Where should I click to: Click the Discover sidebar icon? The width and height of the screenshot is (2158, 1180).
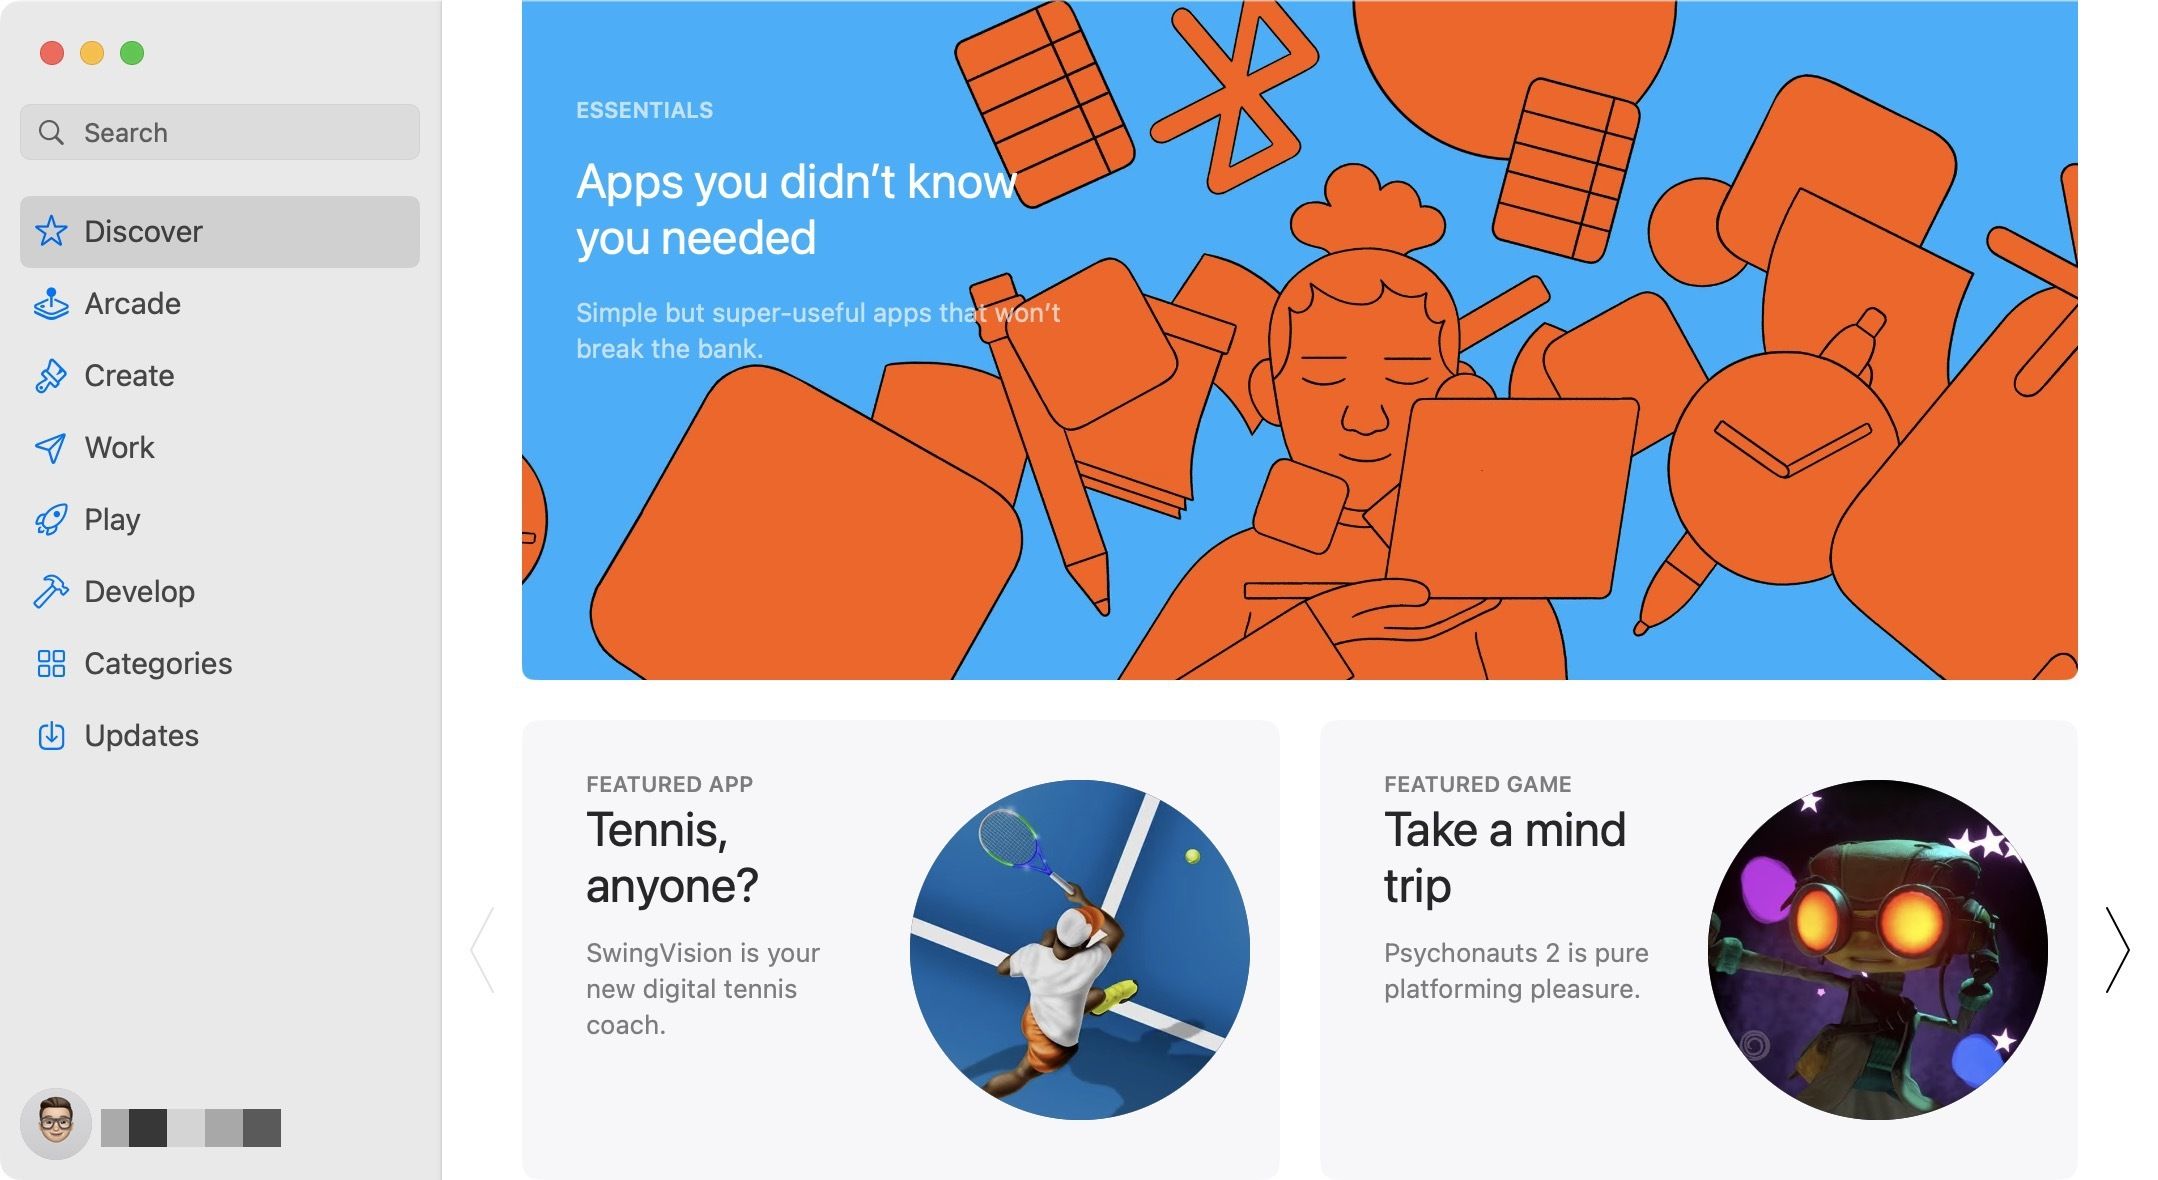[x=54, y=230]
